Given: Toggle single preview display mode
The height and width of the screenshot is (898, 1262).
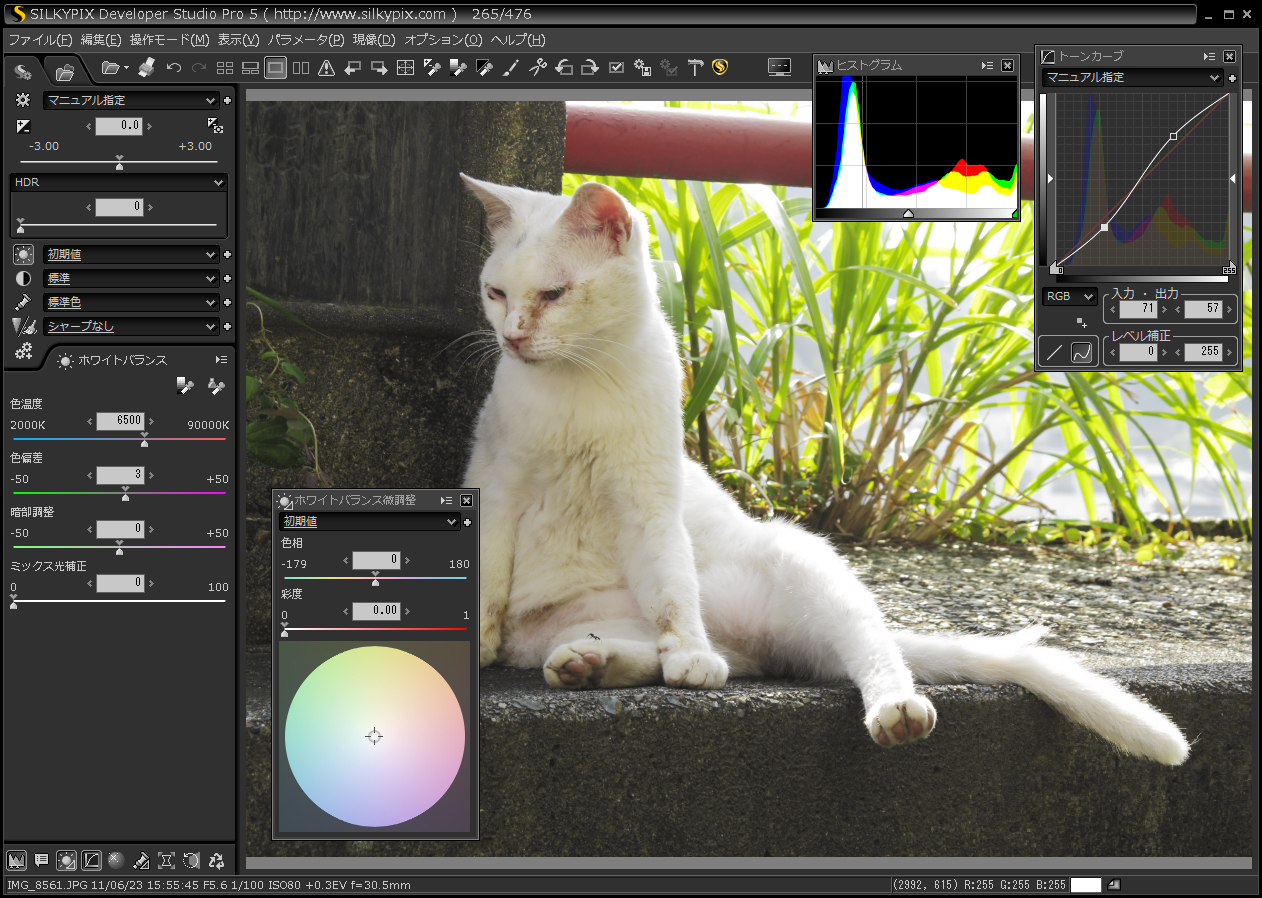Looking at the screenshot, I should tap(275, 68).
